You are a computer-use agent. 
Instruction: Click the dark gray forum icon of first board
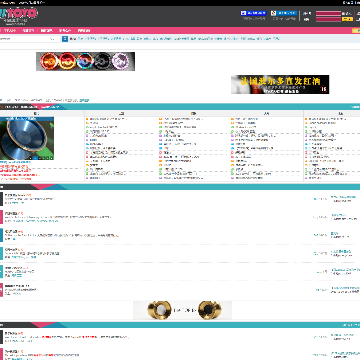click(1, 199)
